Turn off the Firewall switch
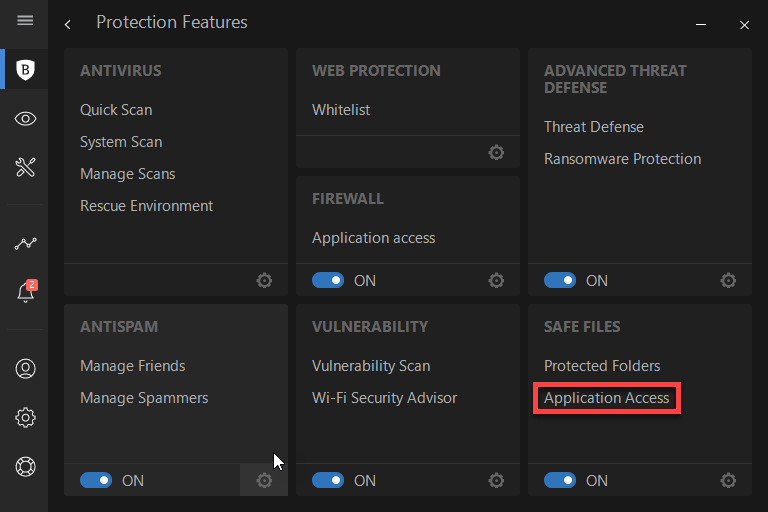The image size is (768, 512). (x=328, y=281)
